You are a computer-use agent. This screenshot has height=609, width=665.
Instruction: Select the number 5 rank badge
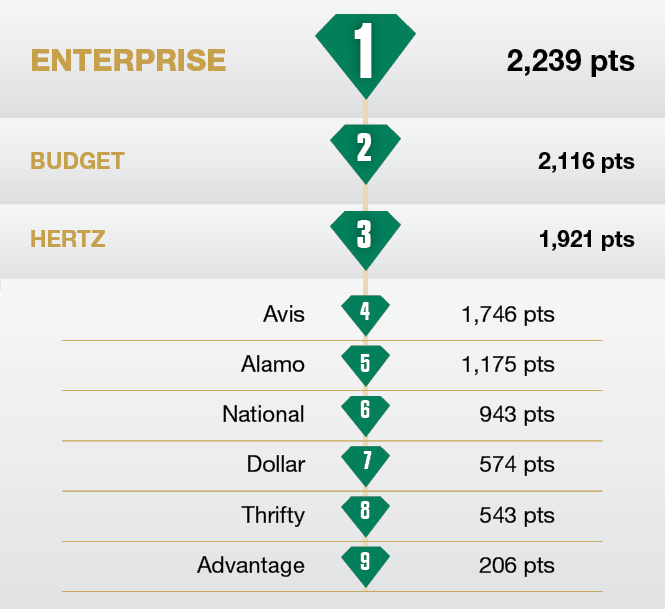(x=365, y=363)
